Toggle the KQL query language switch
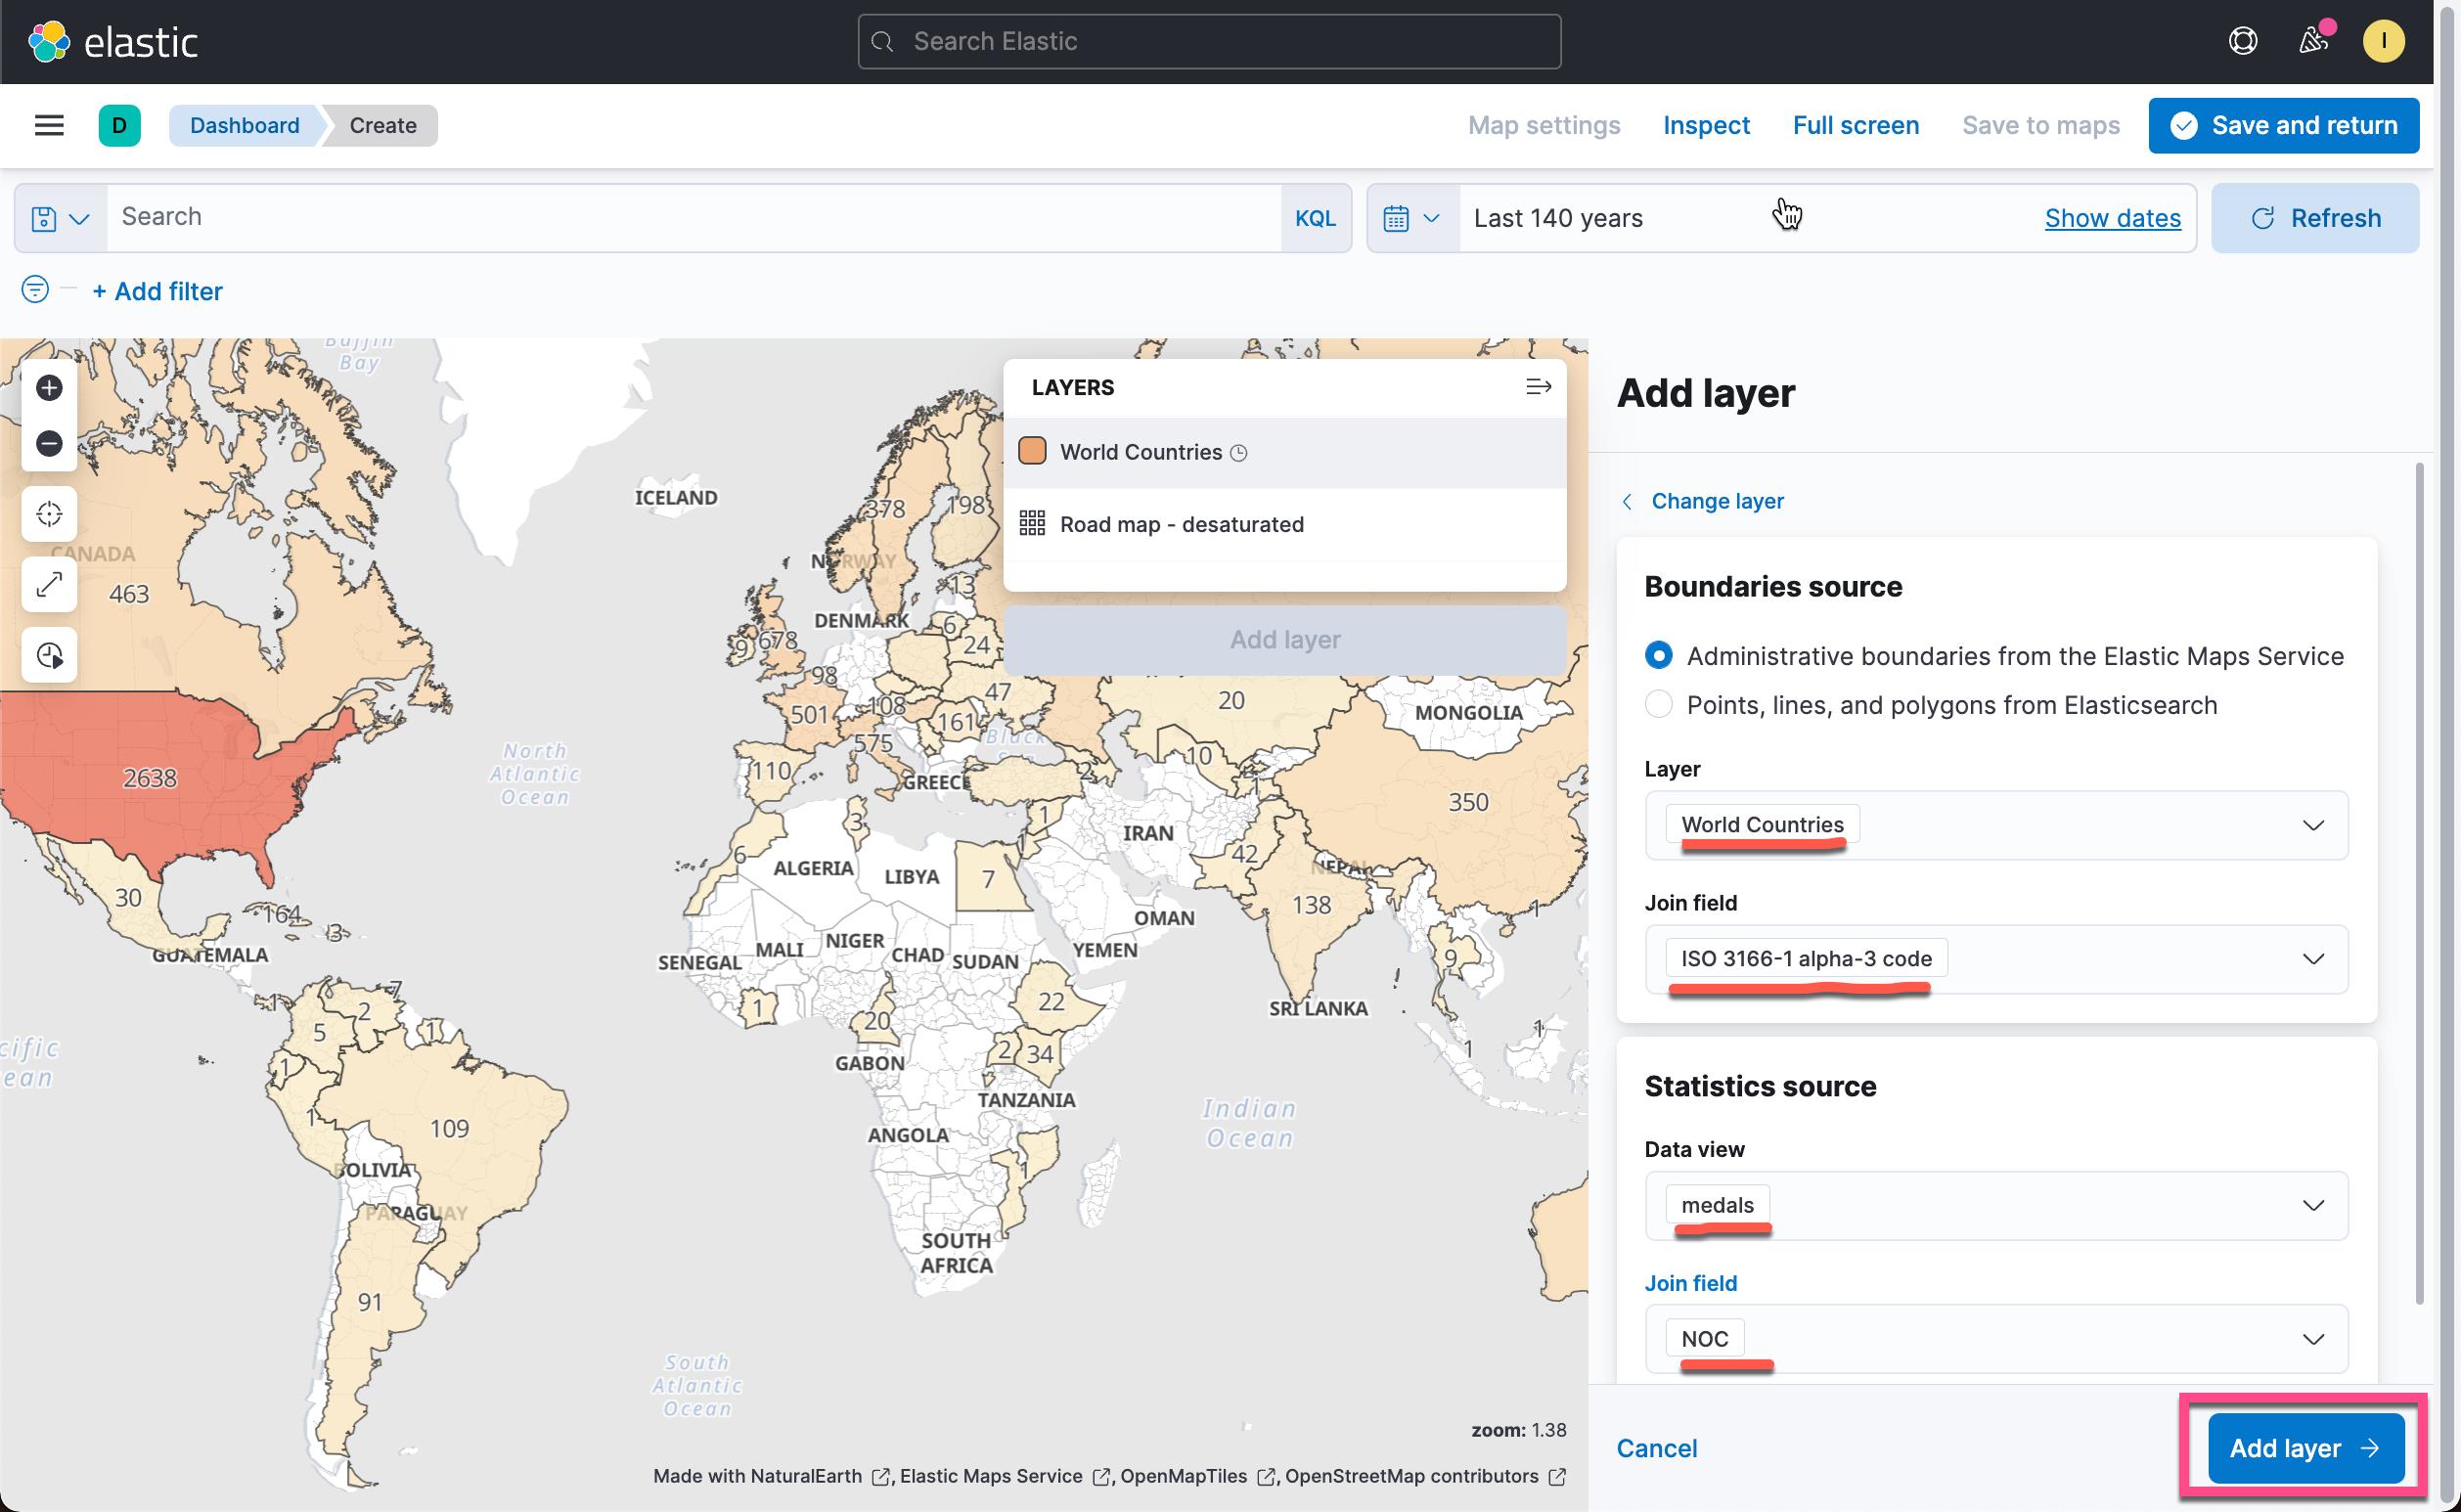The width and height of the screenshot is (2461, 1512). 1315,218
